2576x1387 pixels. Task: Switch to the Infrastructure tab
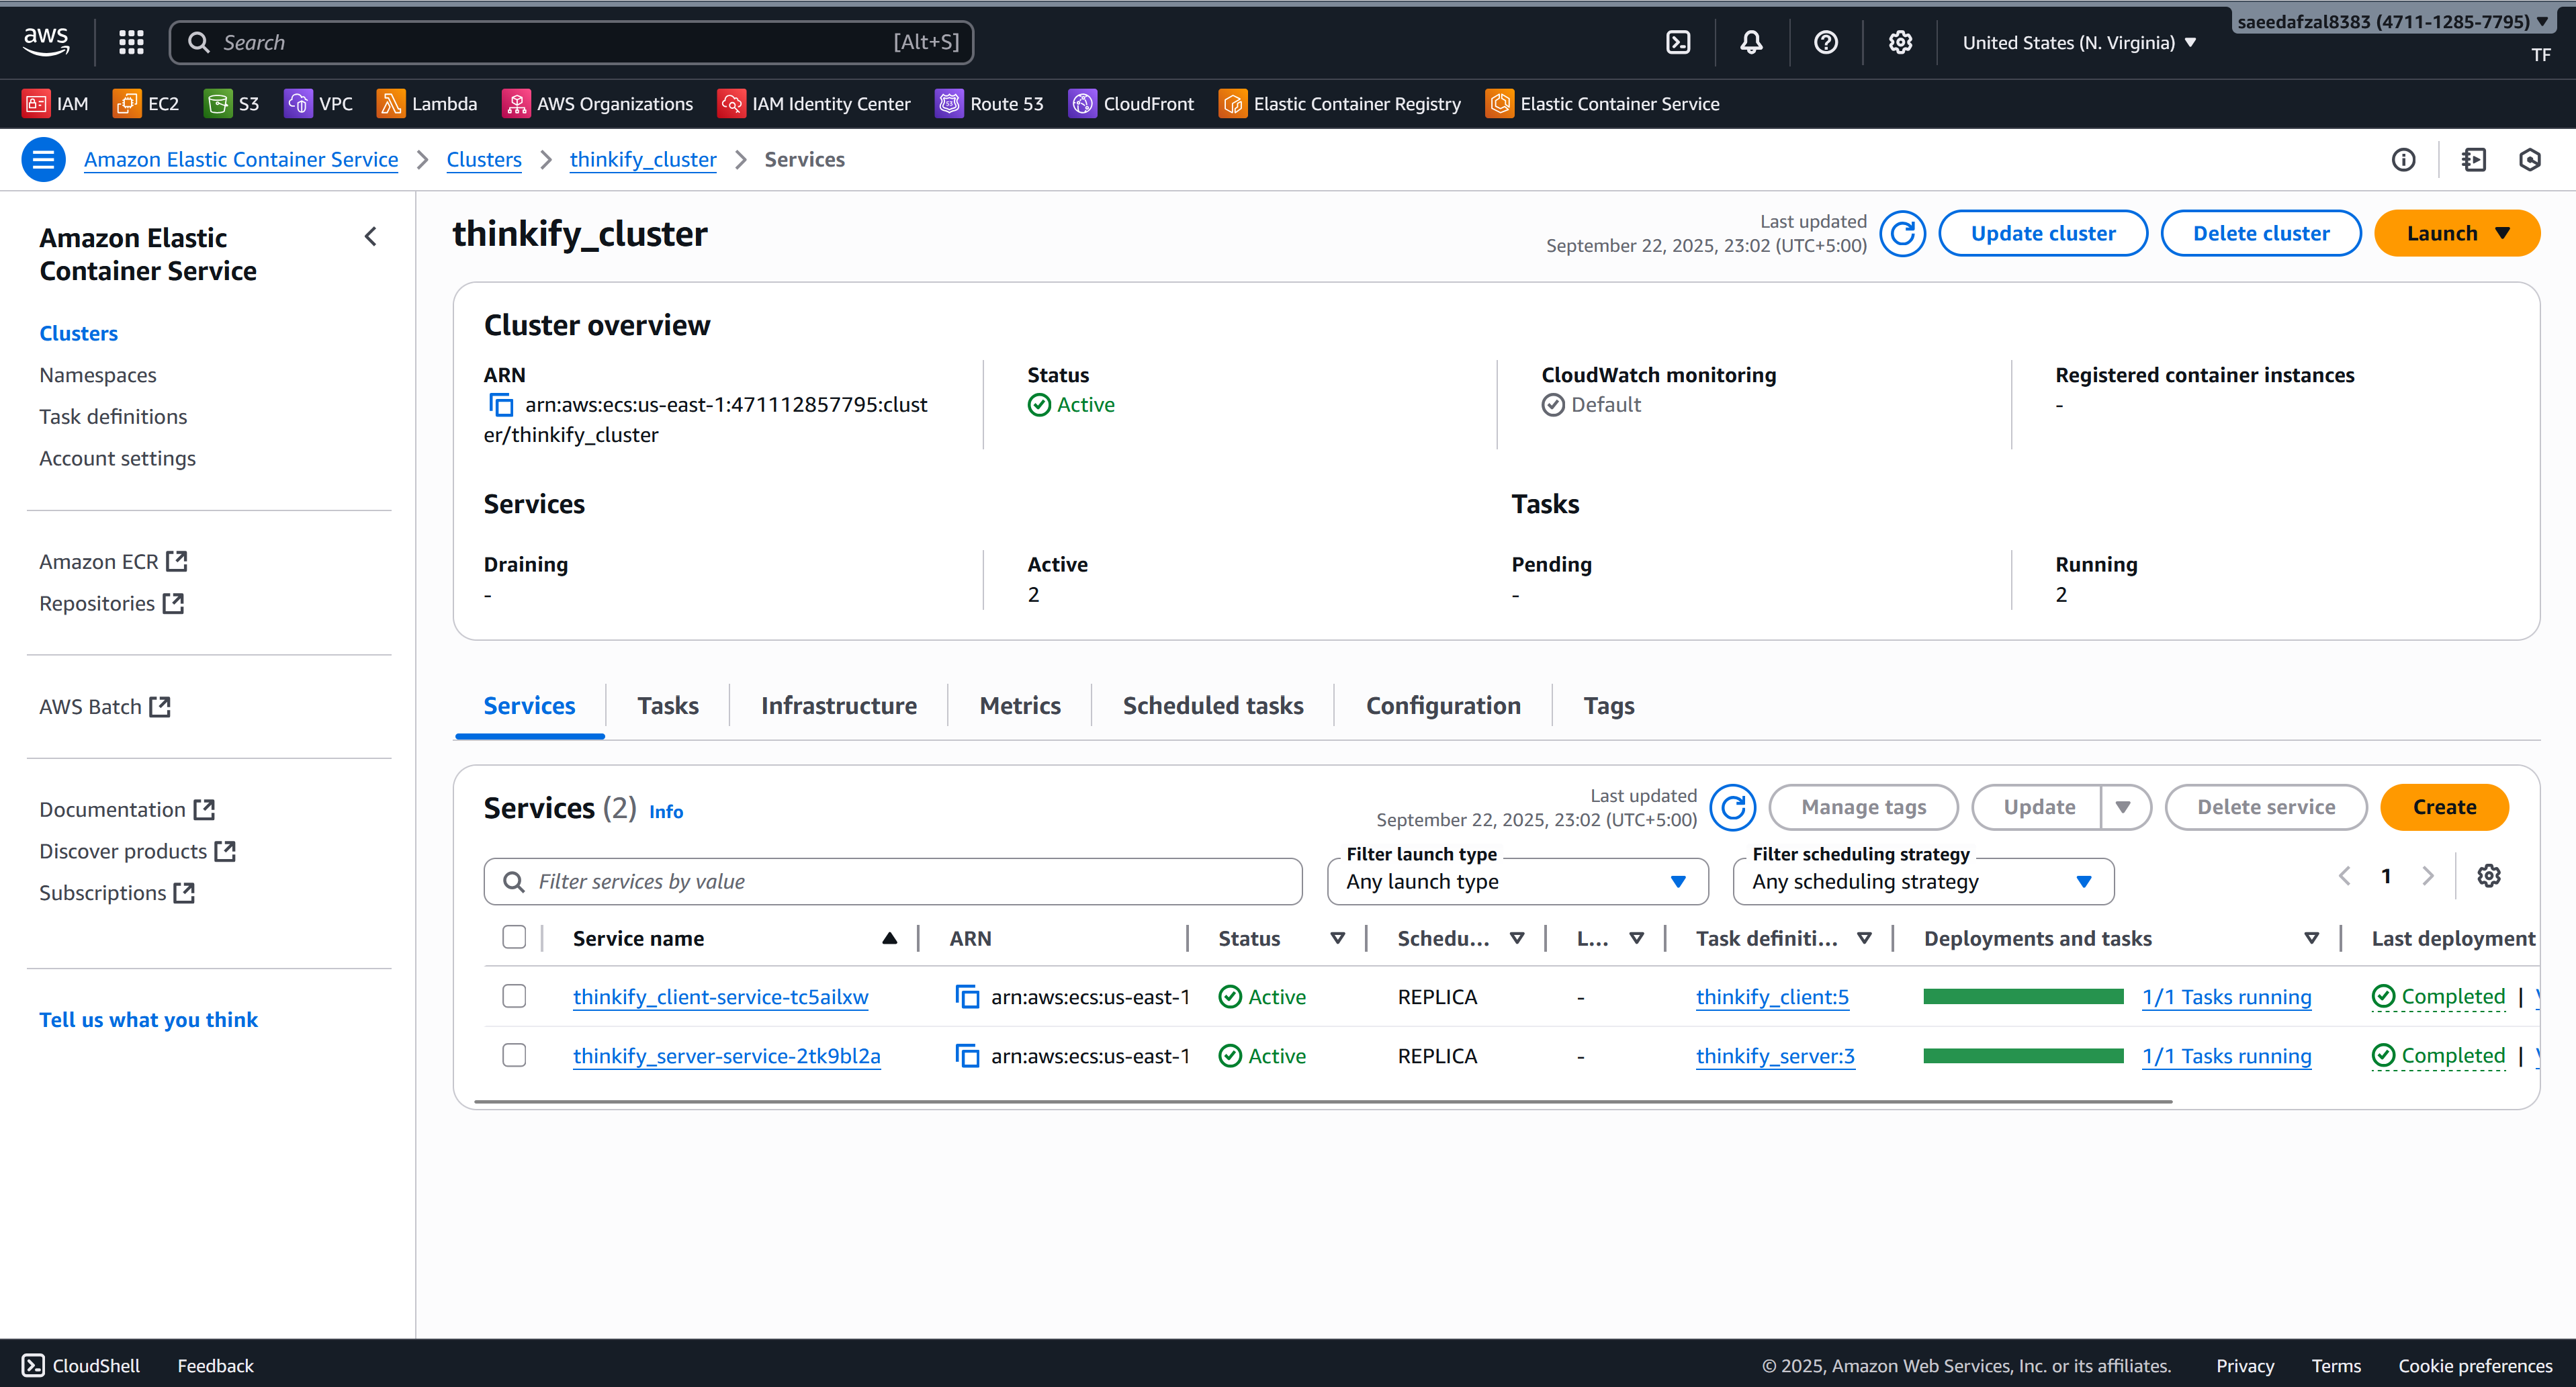click(x=838, y=706)
